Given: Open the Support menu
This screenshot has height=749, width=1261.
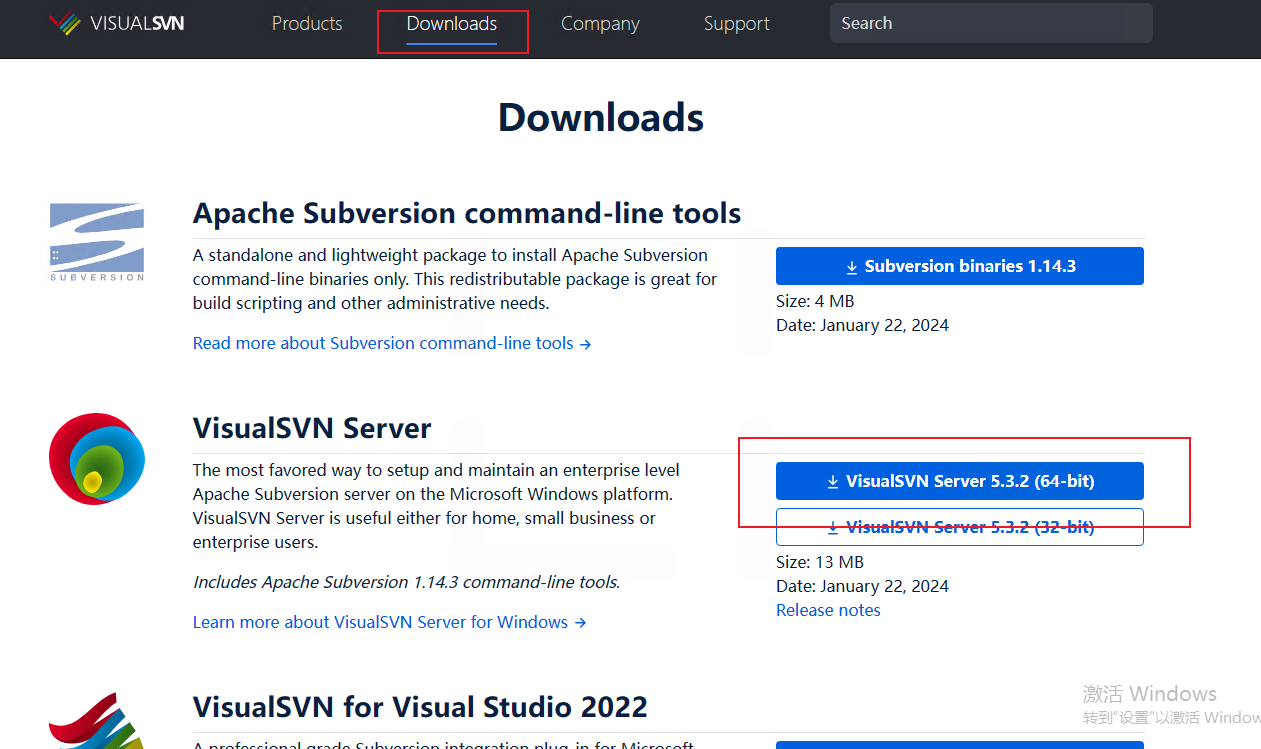Looking at the screenshot, I should (737, 24).
